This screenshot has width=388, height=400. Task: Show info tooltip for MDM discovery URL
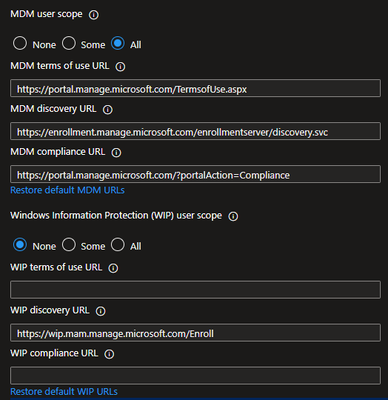tap(108, 110)
